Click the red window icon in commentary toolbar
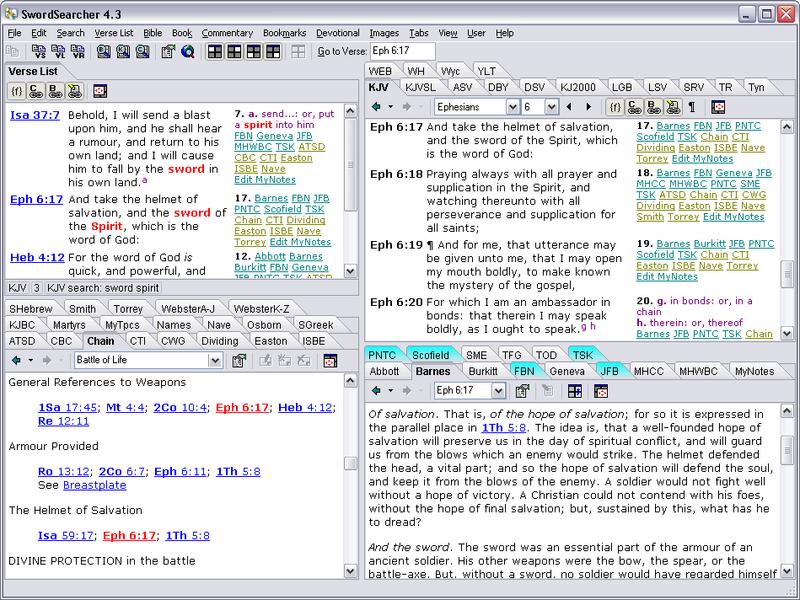Viewport: 800px width, 600px height. pyautogui.click(x=601, y=391)
